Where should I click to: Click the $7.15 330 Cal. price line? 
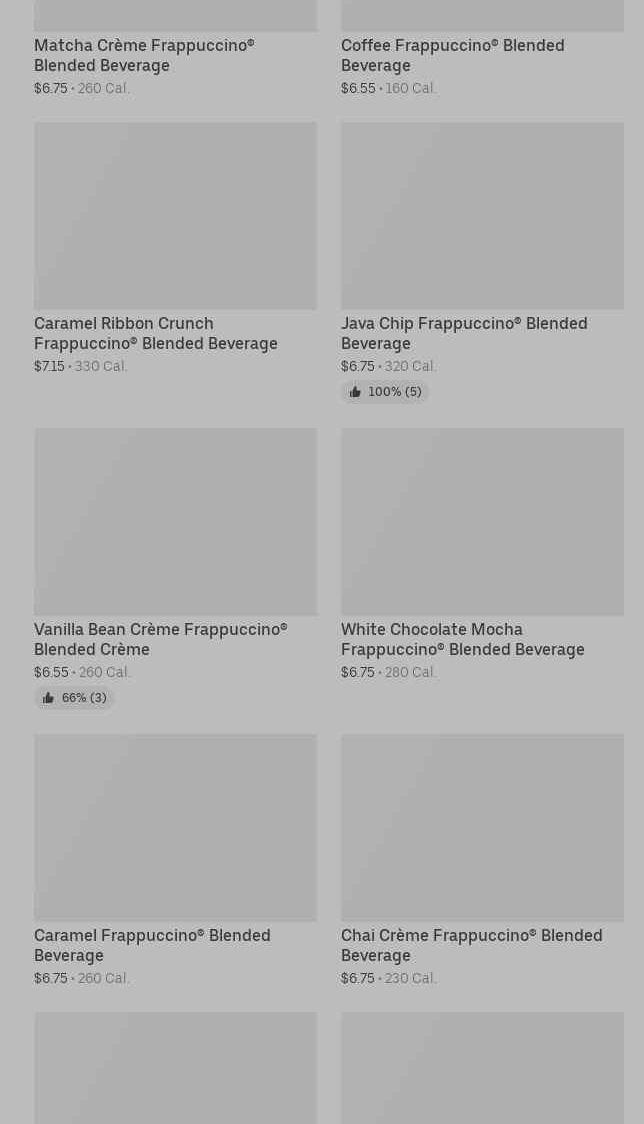click(81, 366)
